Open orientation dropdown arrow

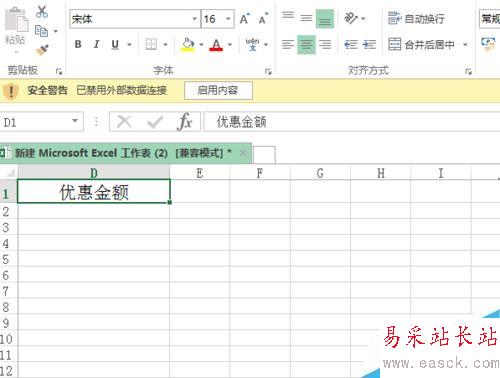pos(364,19)
